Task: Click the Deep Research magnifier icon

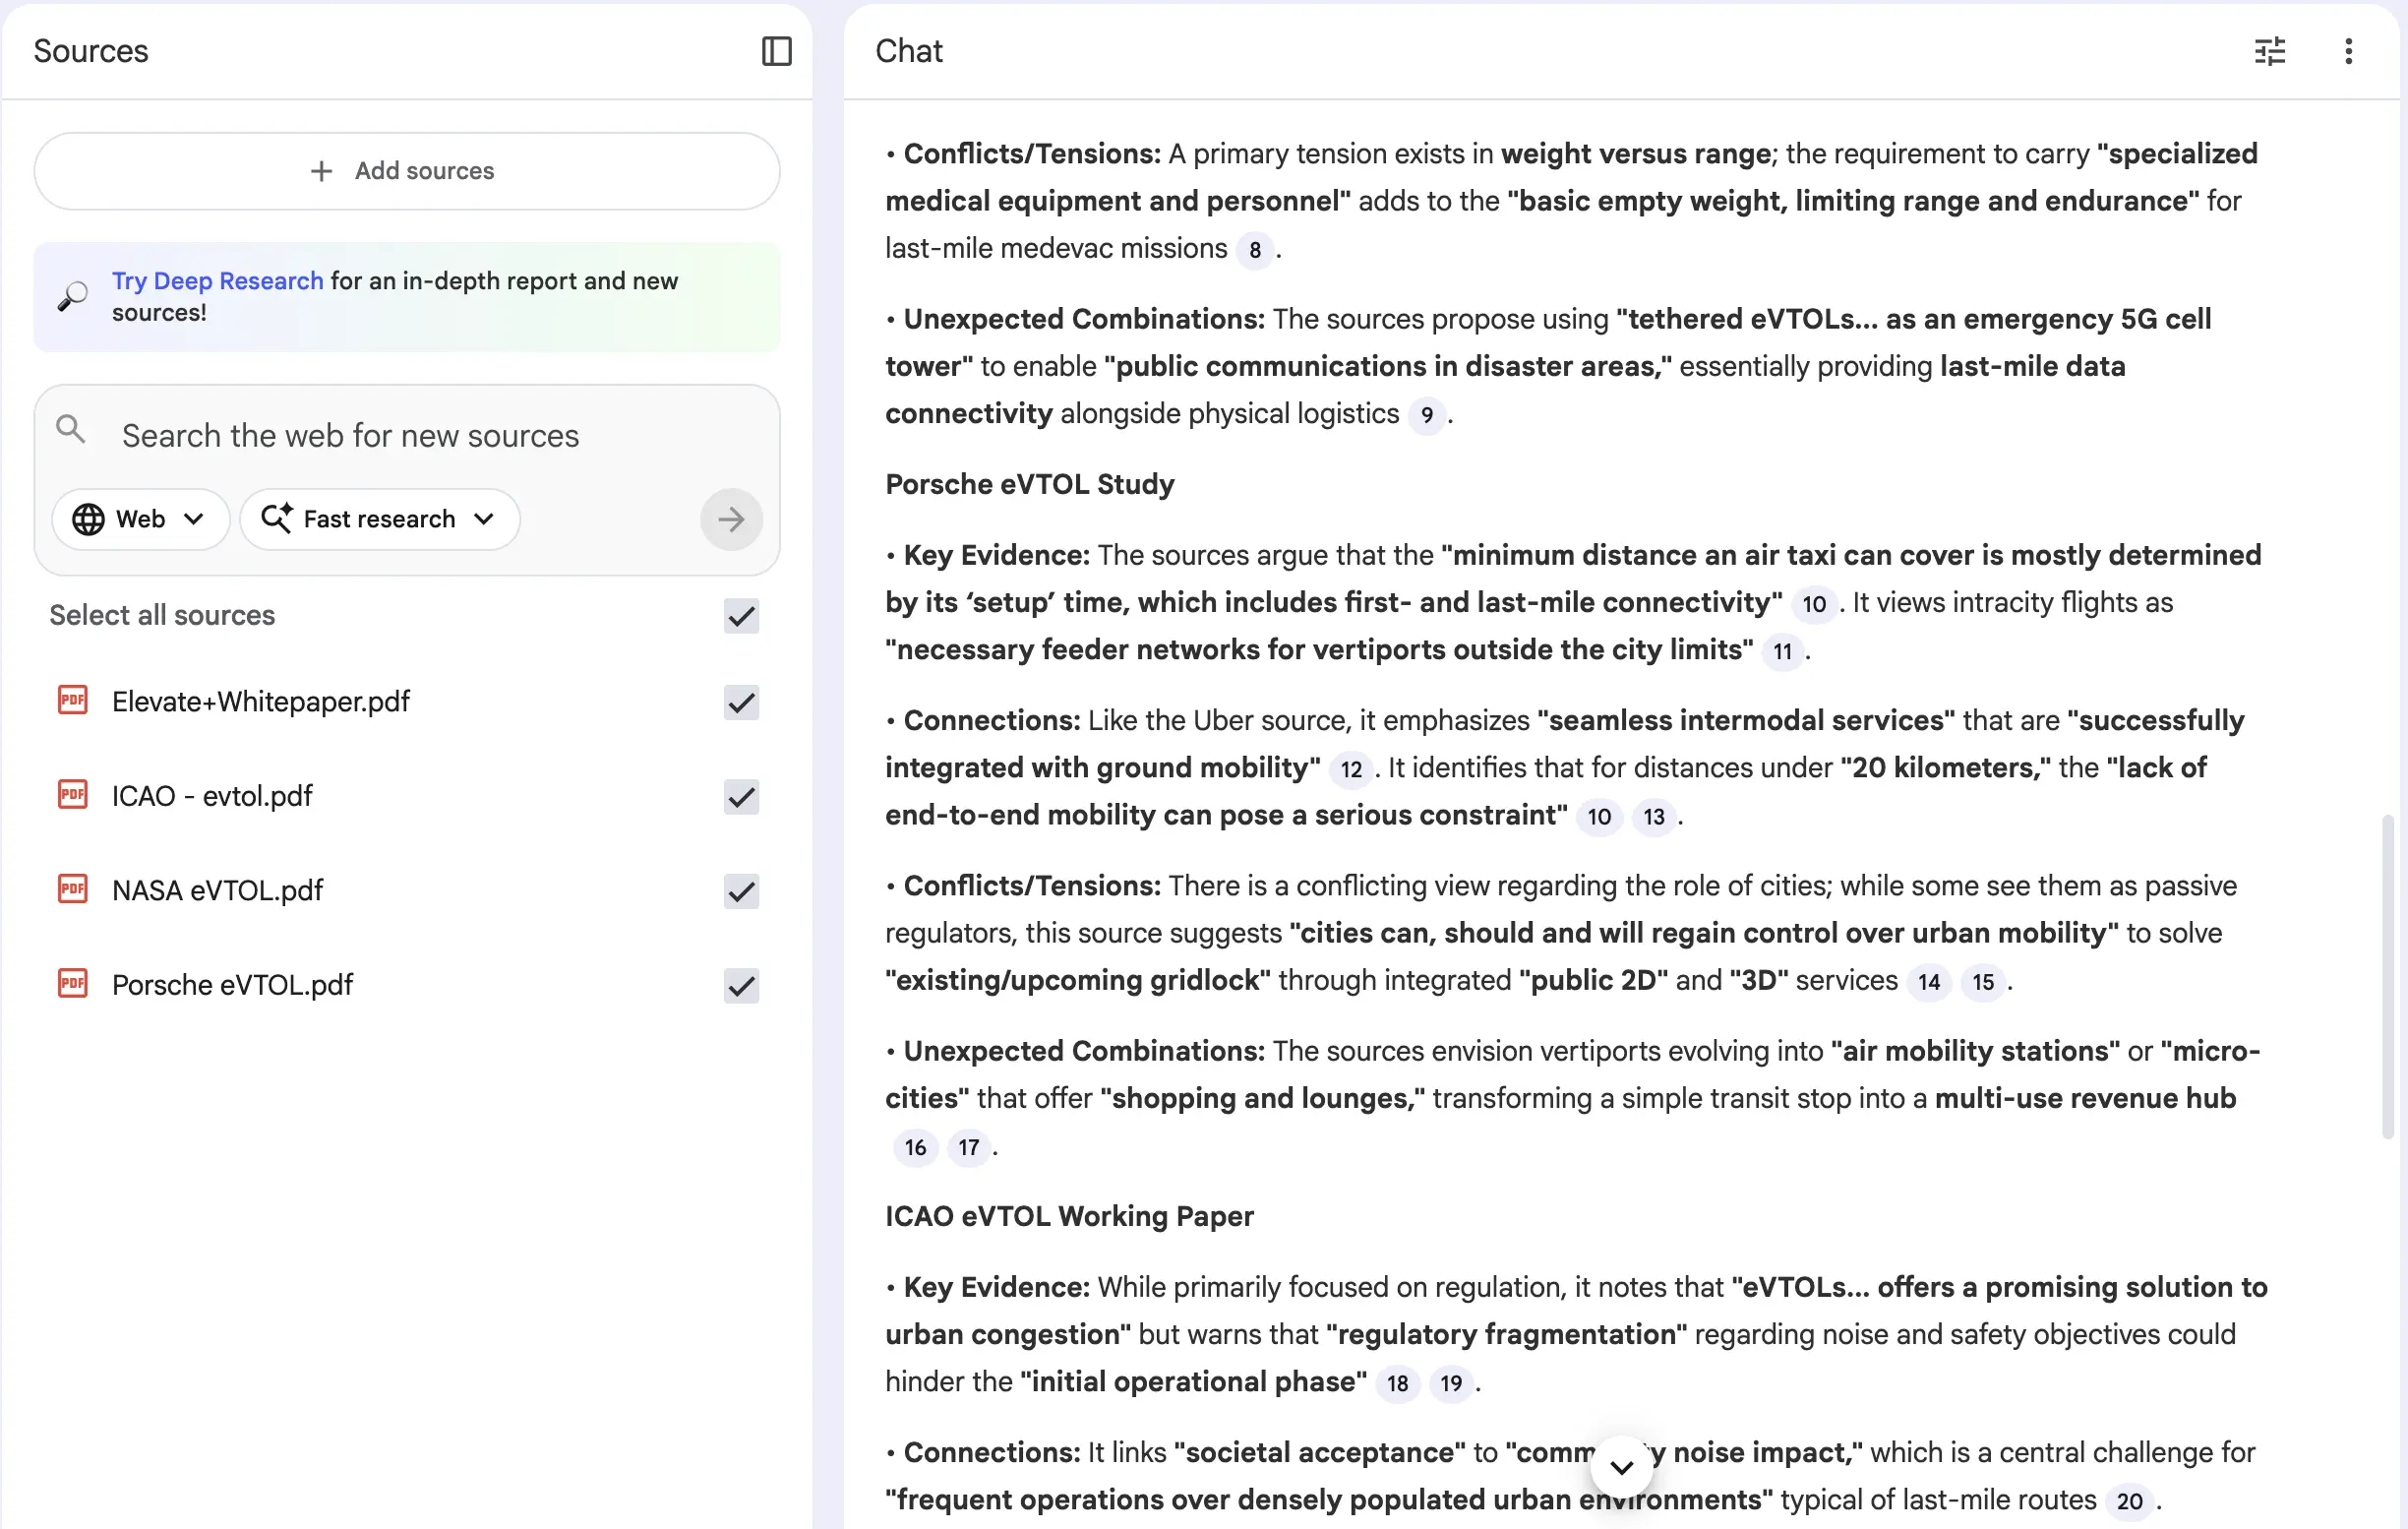Action: (x=72, y=296)
